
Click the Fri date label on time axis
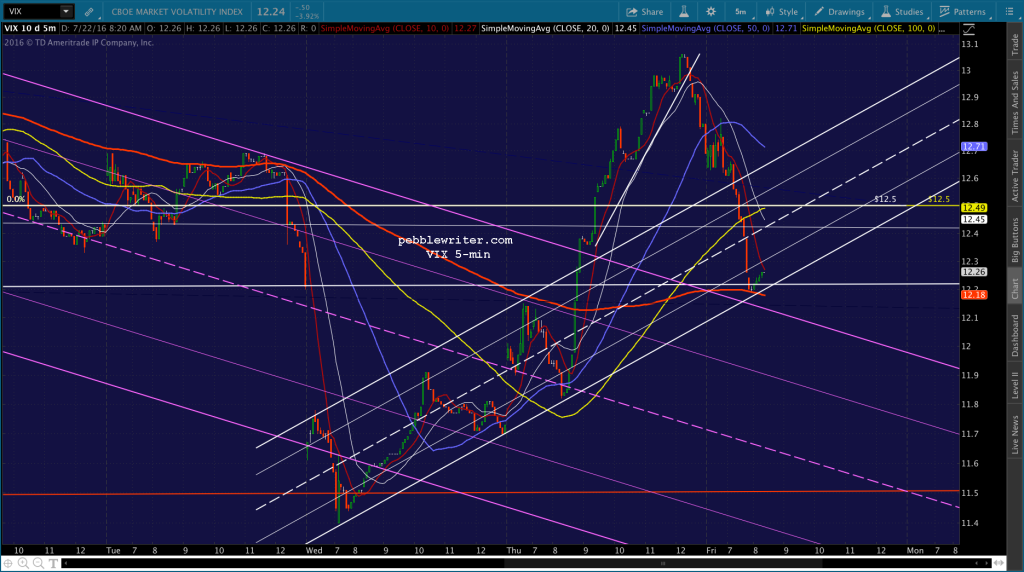pyautogui.click(x=711, y=550)
